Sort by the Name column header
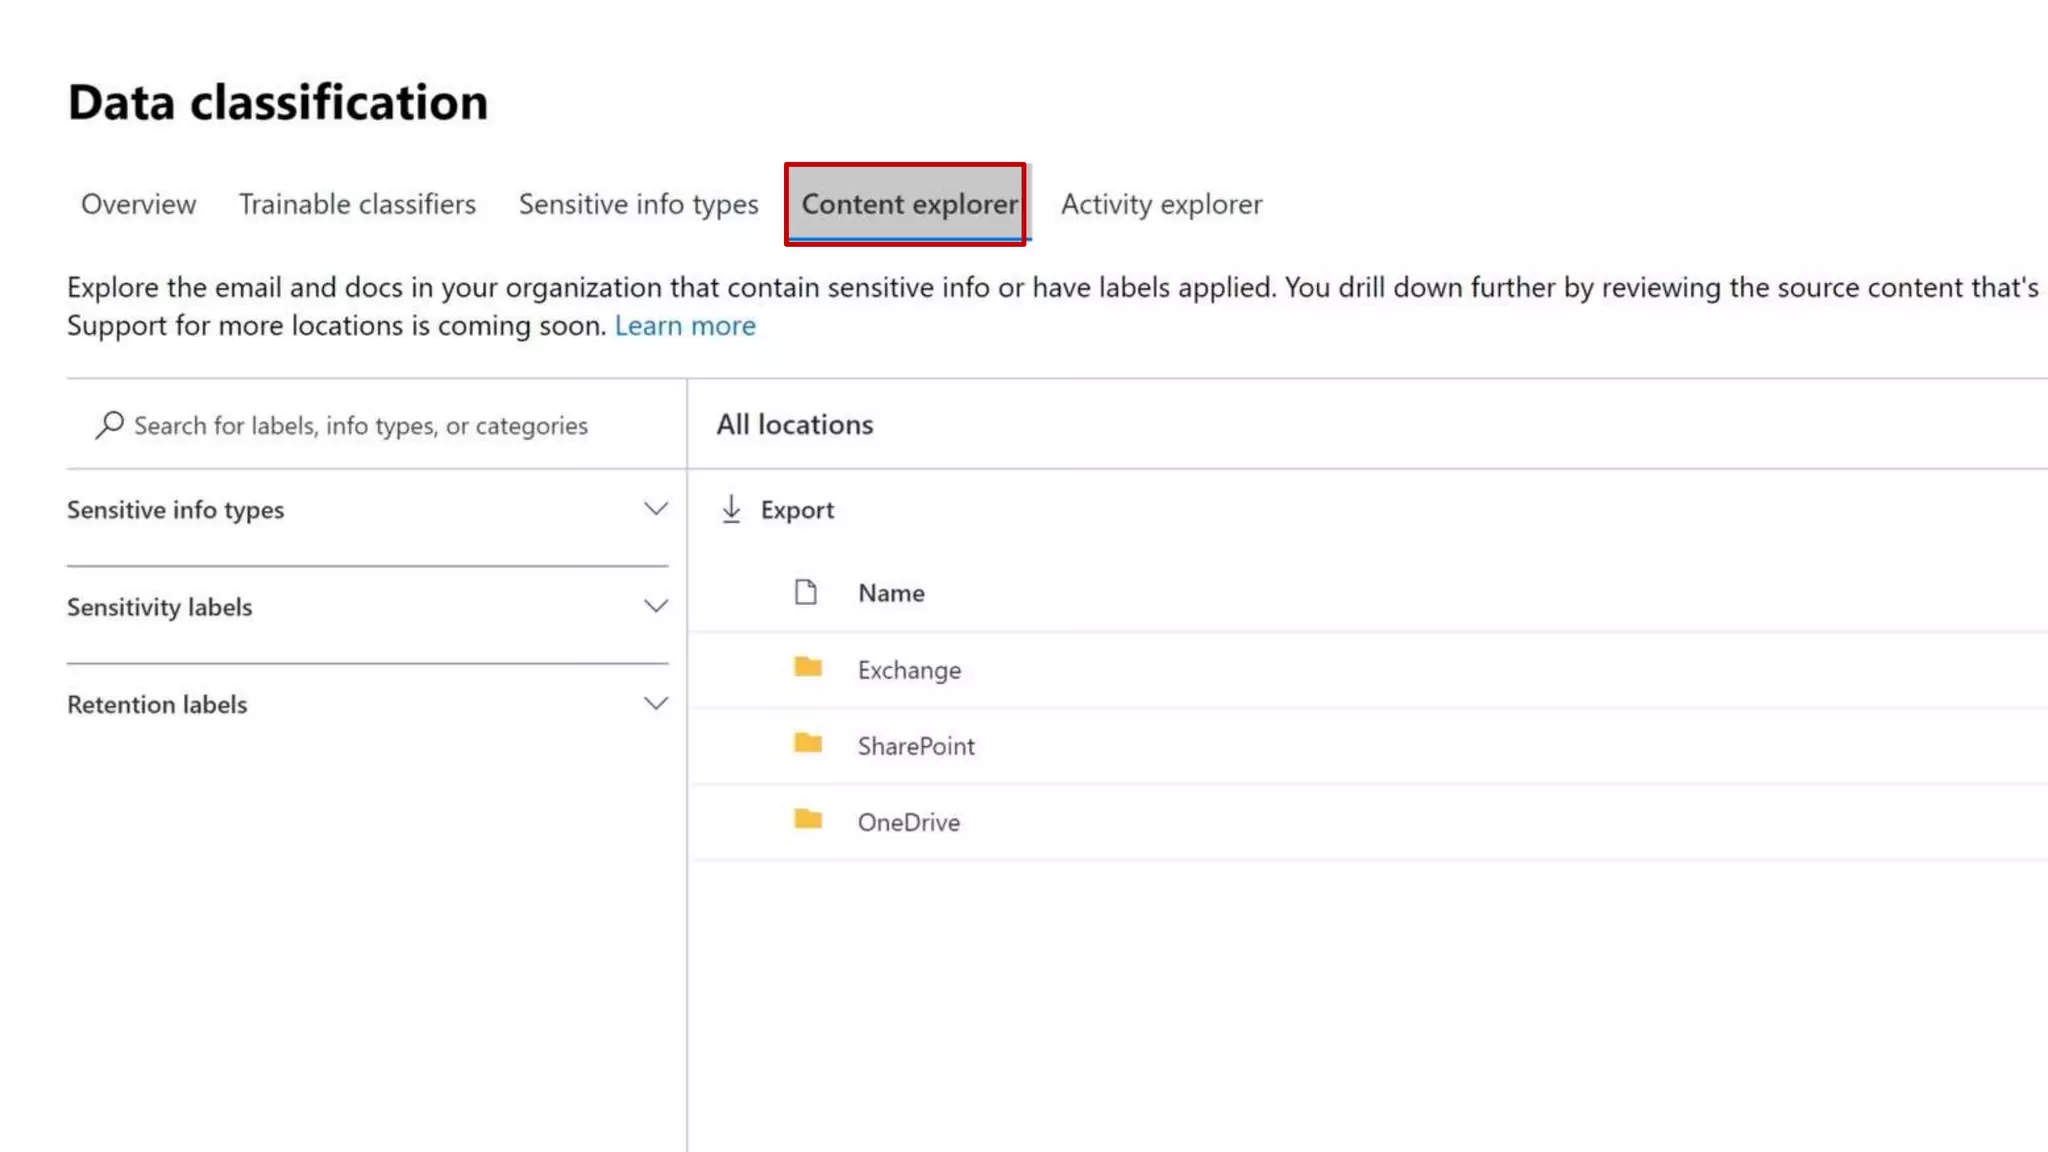The image size is (2048, 1152). [891, 593]
